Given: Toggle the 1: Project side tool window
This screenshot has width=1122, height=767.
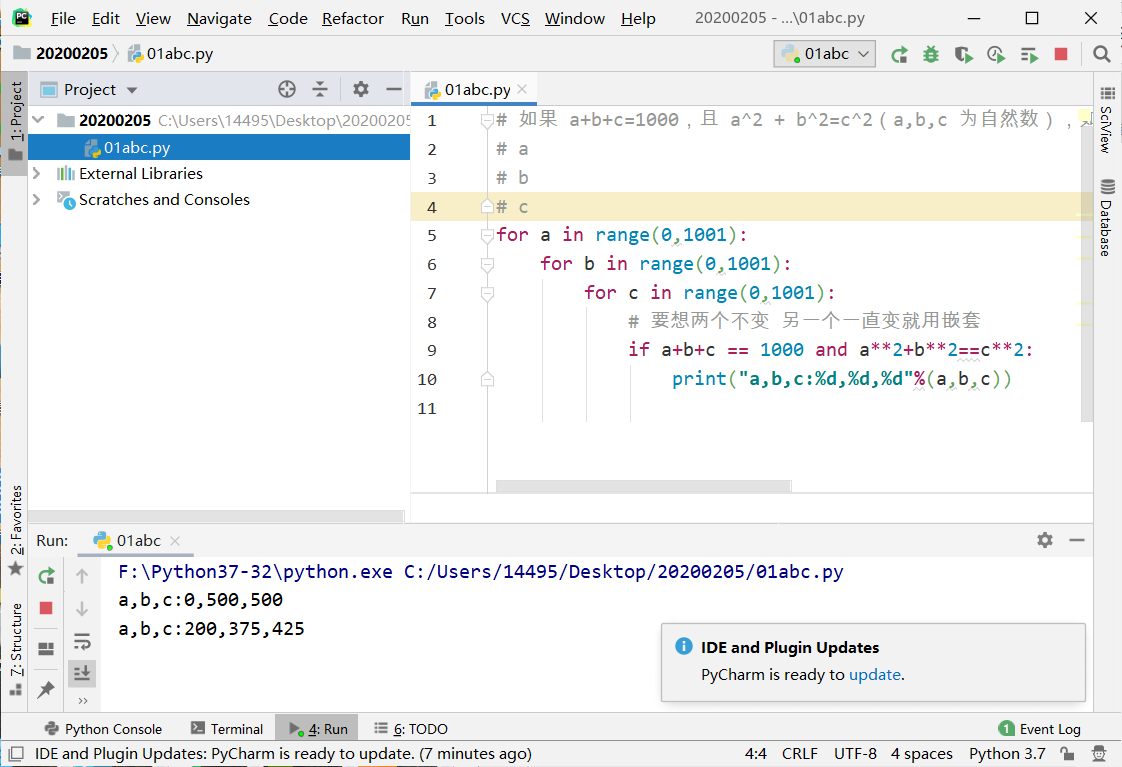Looking at the screenshot, I should pos(15,122).
